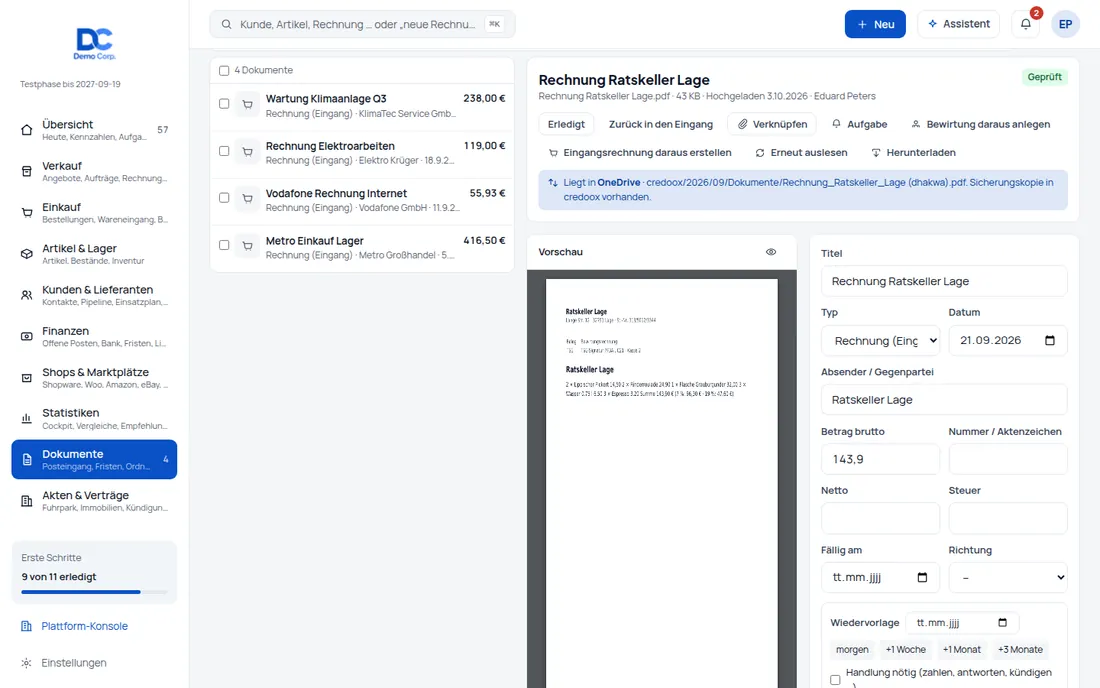Viewport: 1100px width, 688px height.
Task: Click the Titel input field
Action: point(944,281)
